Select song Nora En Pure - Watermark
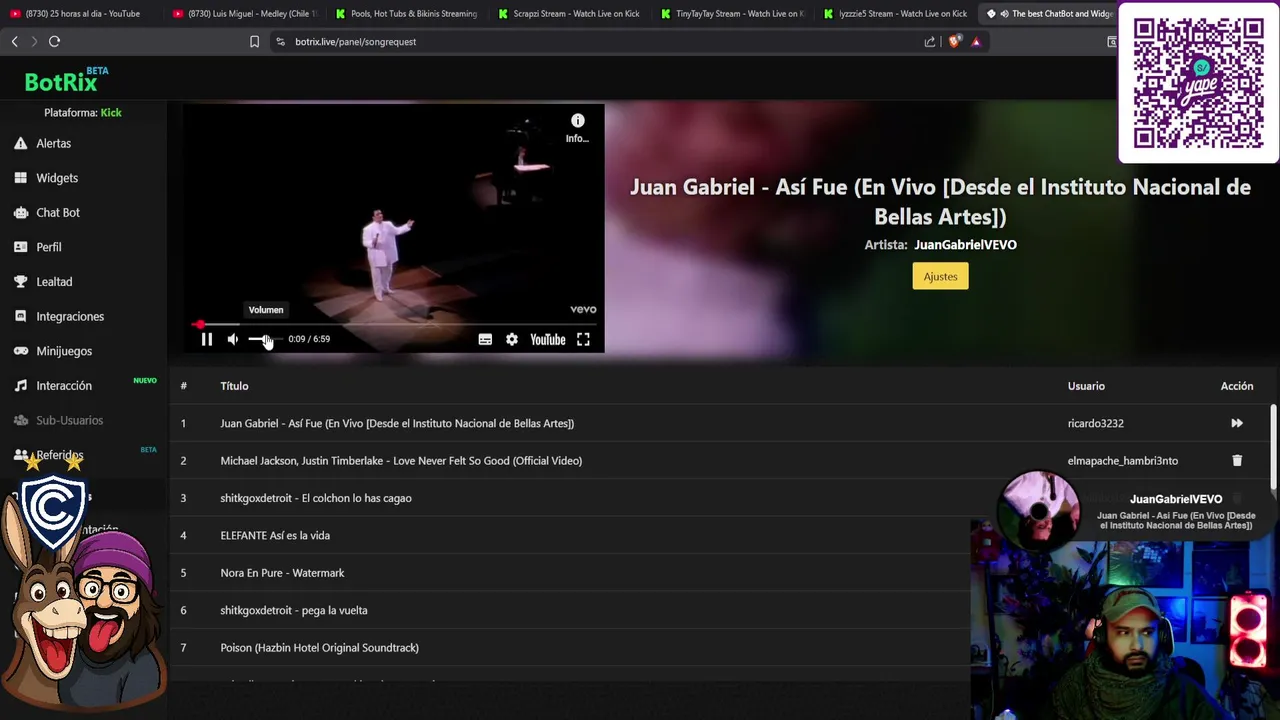This screenshot has height=720, width=1280. tap(282, 573)
